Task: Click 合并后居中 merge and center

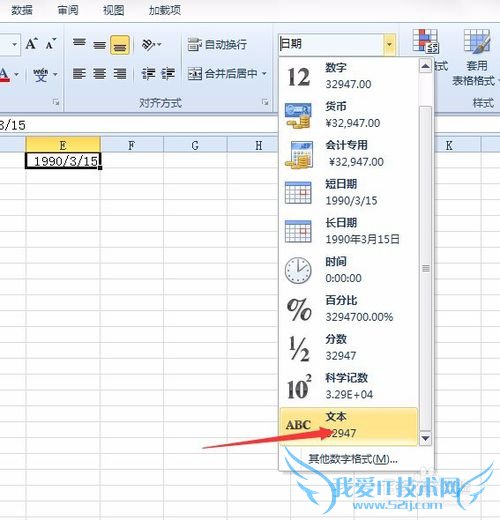Action: pyautogui.click(x=223, y=73)
